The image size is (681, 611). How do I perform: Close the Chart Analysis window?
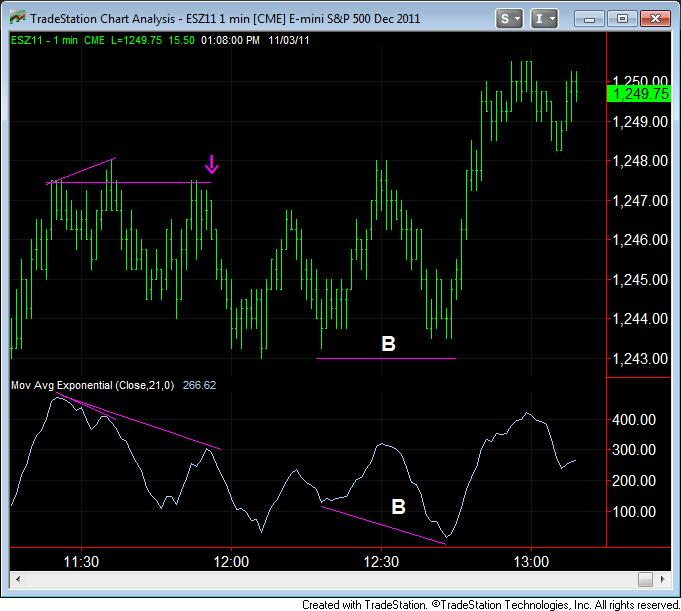[x=655, y=19]
